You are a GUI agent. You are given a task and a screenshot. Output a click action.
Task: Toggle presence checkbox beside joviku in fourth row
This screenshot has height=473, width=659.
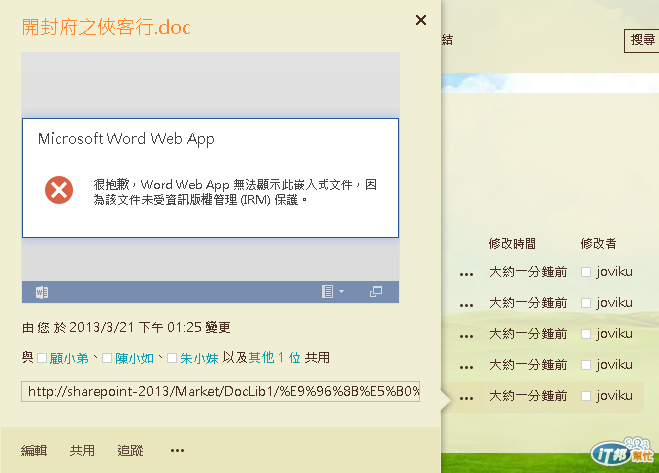click(586, 365)
